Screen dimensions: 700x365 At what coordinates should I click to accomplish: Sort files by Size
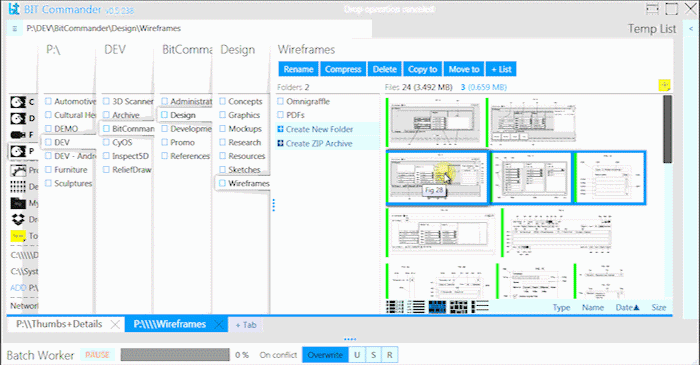coord(658,307)
